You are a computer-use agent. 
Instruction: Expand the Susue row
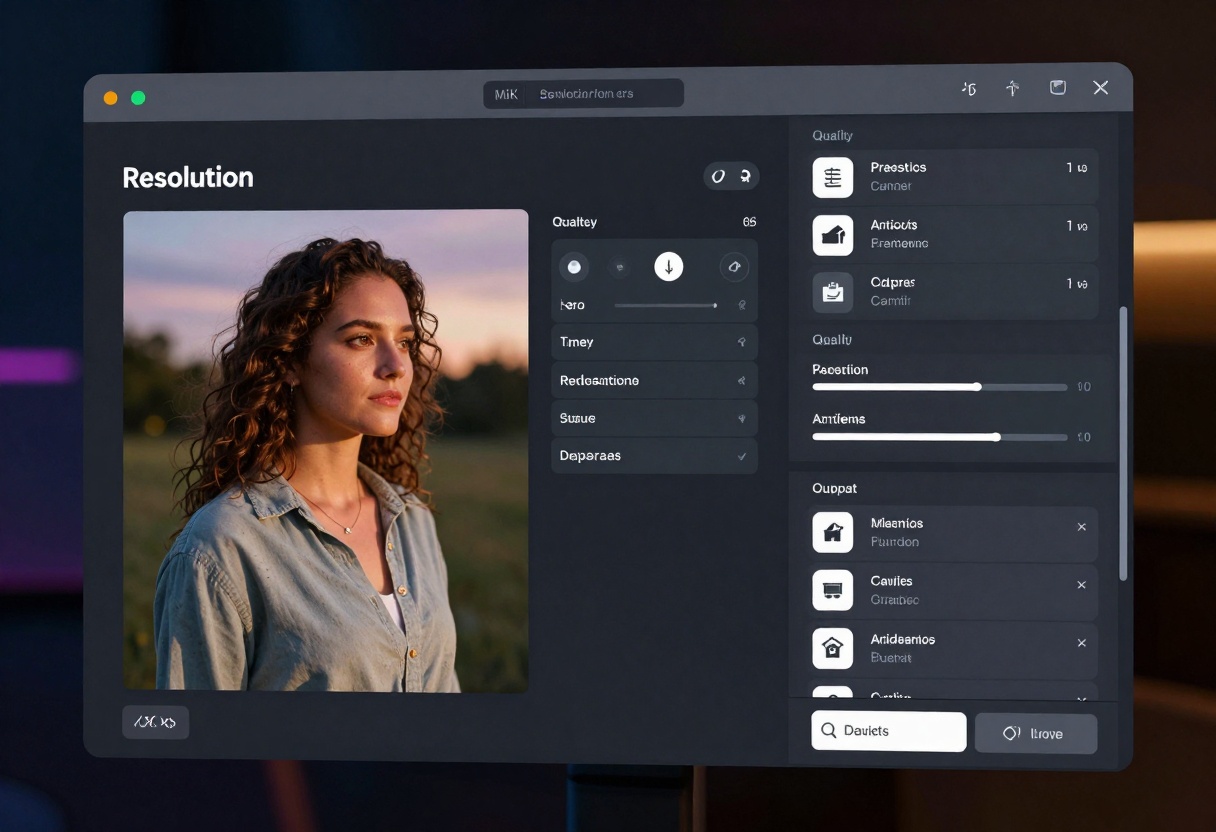pyautogui.click(x=654, y=418)
